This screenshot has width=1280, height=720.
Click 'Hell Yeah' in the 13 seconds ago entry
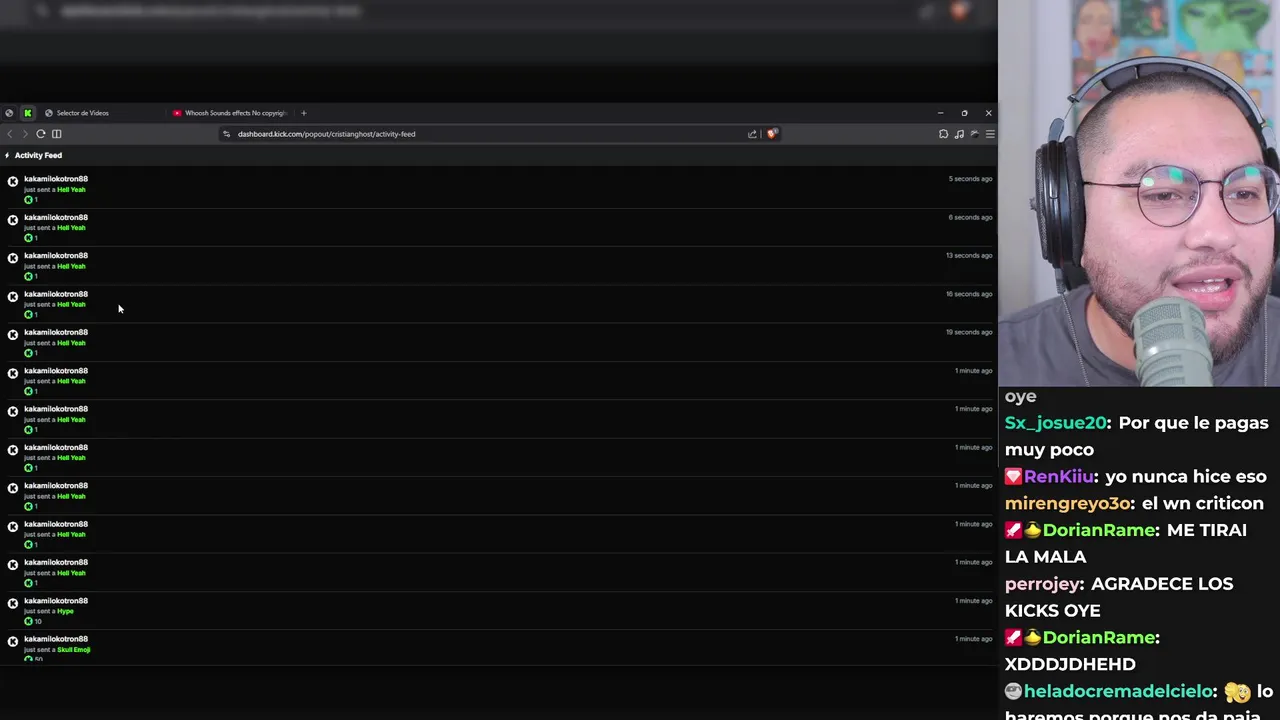[71, 266]
